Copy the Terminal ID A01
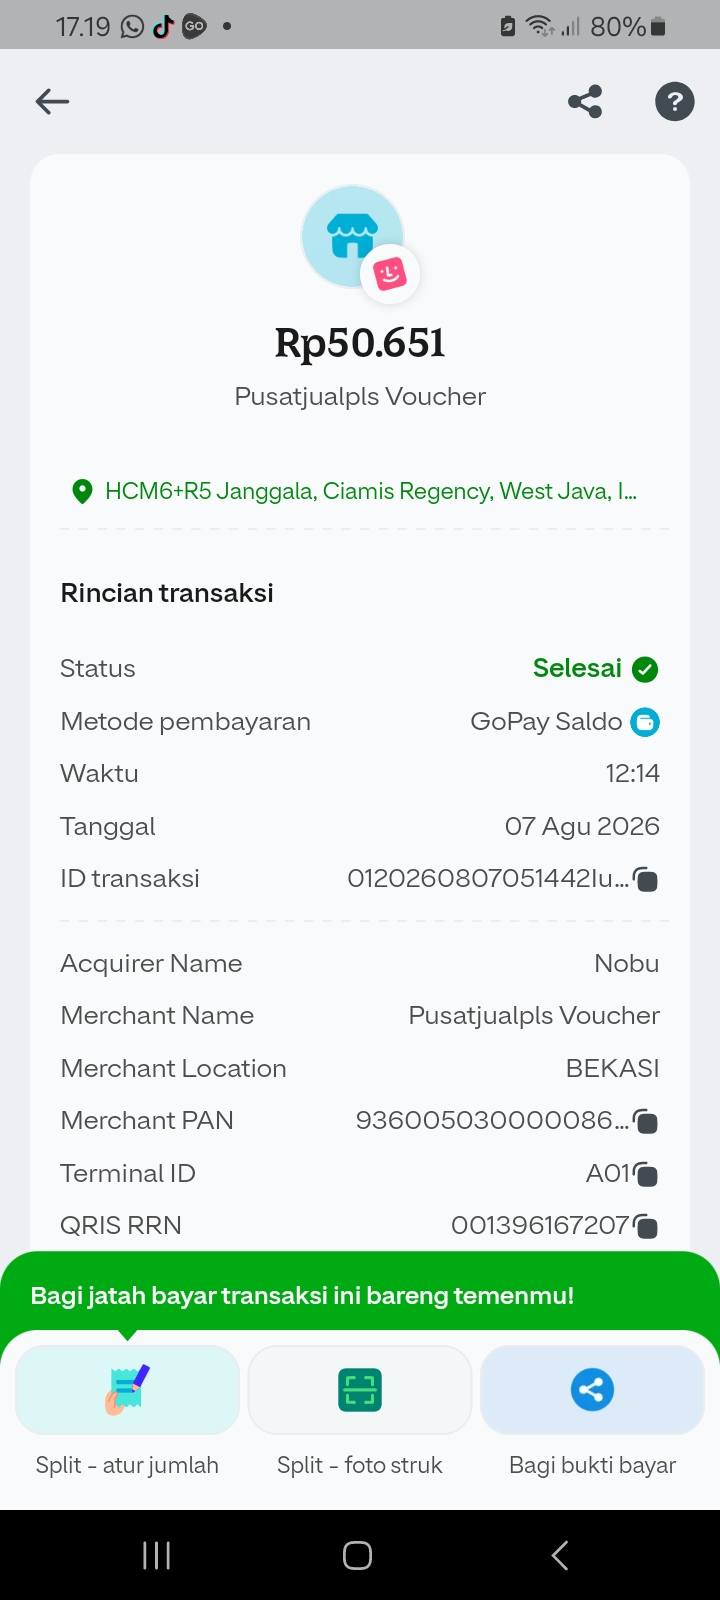720x1600 pixels. [x=646, y=1174]
